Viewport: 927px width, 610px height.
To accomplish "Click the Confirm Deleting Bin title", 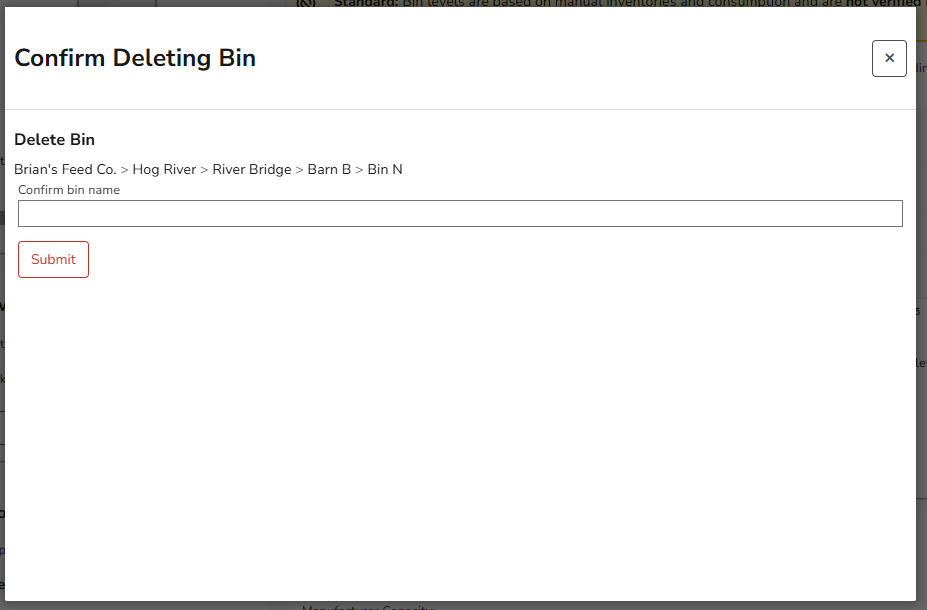I will coord(135,58).
